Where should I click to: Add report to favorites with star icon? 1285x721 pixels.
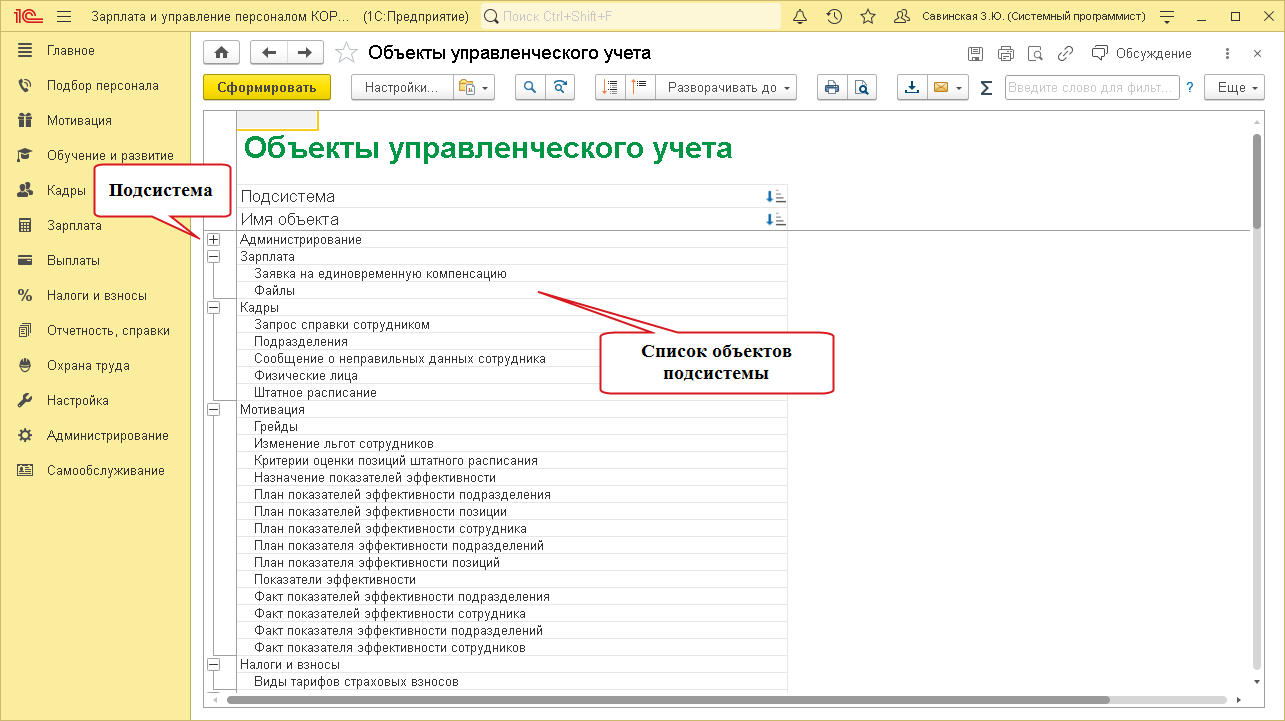click(x=345, y=53)
